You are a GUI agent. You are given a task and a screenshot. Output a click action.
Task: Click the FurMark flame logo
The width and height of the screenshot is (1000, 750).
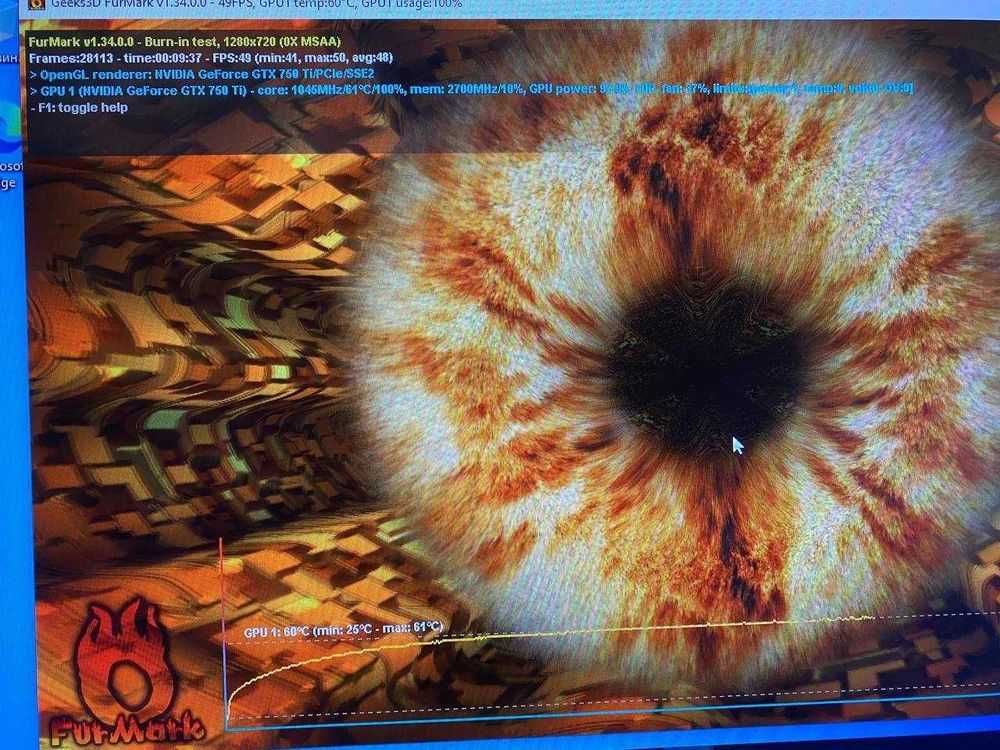pyautogui.click(x=128, y=673)
